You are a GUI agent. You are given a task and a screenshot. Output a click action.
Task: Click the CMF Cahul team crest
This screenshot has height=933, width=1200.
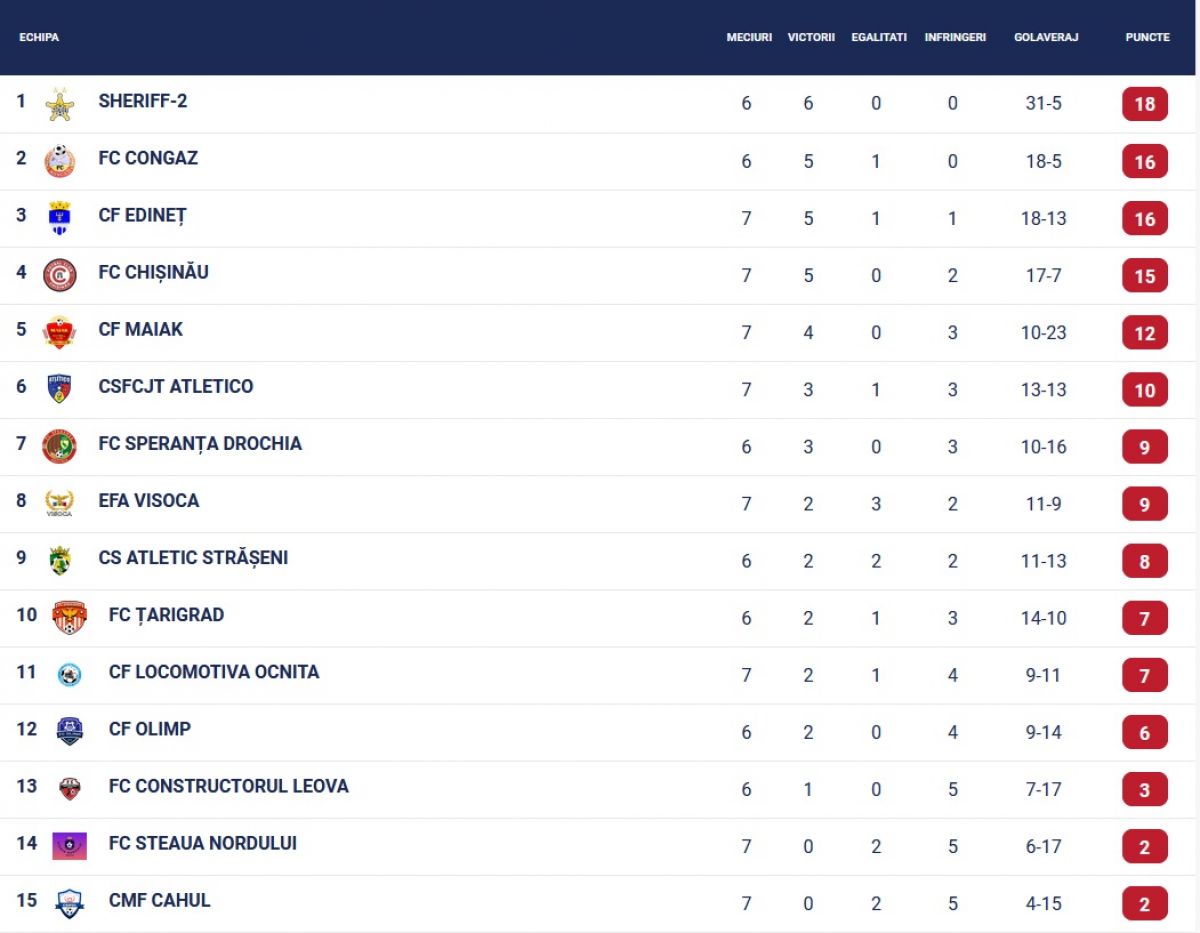click(x=70, y=903)
